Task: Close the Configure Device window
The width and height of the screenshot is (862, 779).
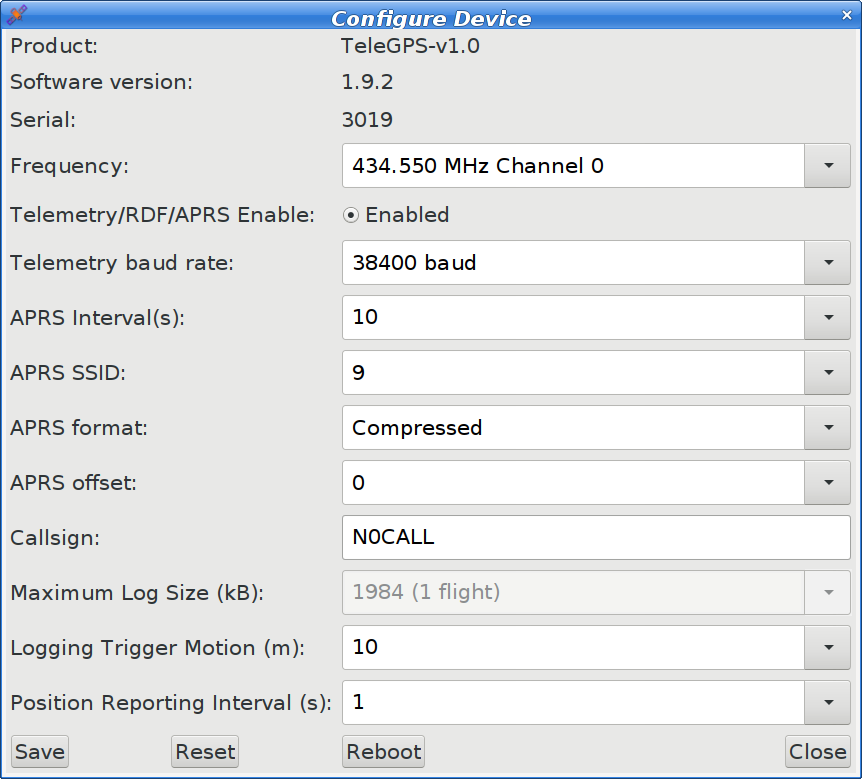Action: pos(846,16)
